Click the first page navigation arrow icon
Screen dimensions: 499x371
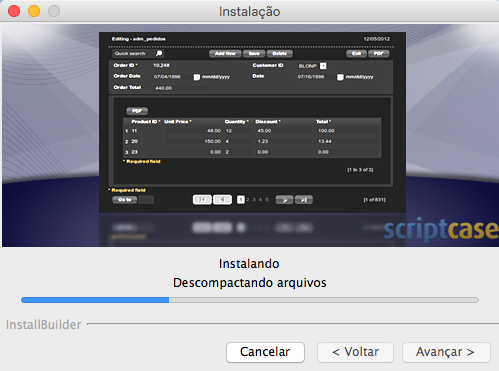pos(202,200)
